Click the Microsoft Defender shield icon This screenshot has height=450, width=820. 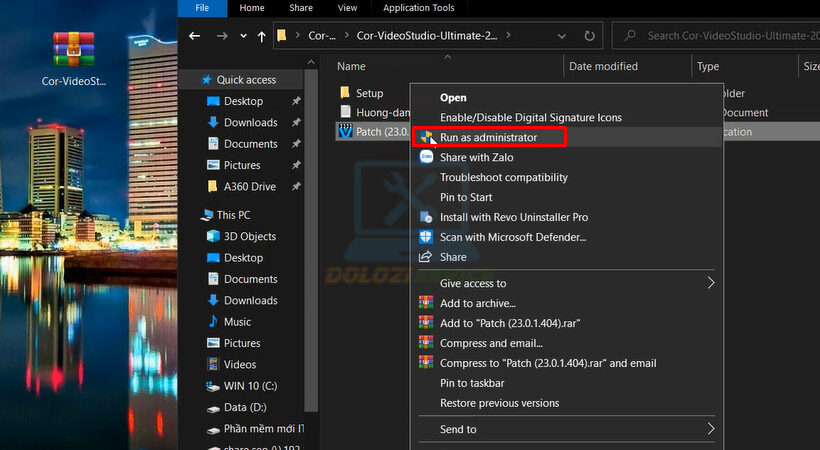pyautogui.click(x=426, y=237)
